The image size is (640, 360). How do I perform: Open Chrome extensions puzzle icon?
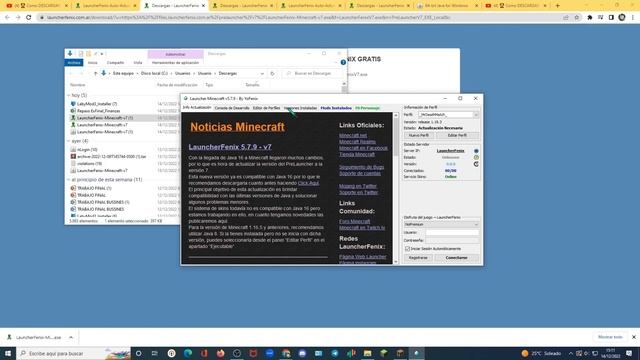coord(590,18)
